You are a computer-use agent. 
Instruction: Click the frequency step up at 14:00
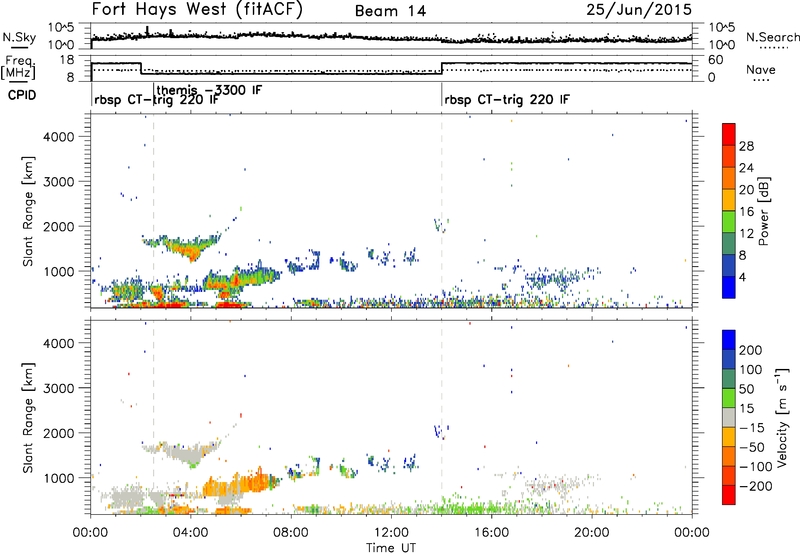click(442, 68)
